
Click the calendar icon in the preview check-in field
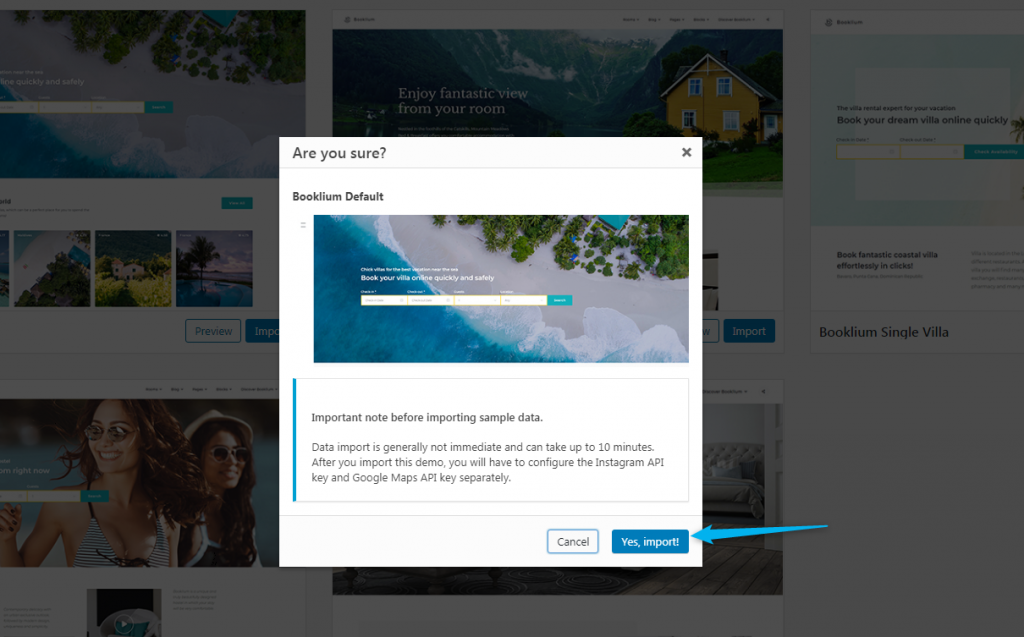(x=401, y=301)
